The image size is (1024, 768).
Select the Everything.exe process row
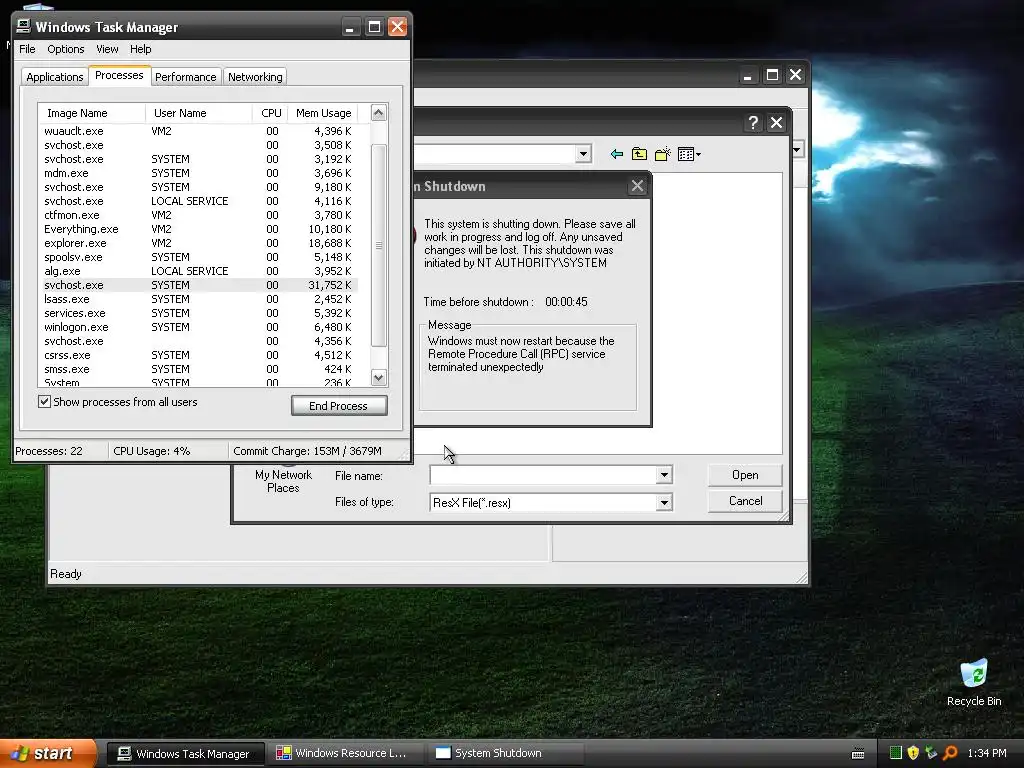pos(198,229)
